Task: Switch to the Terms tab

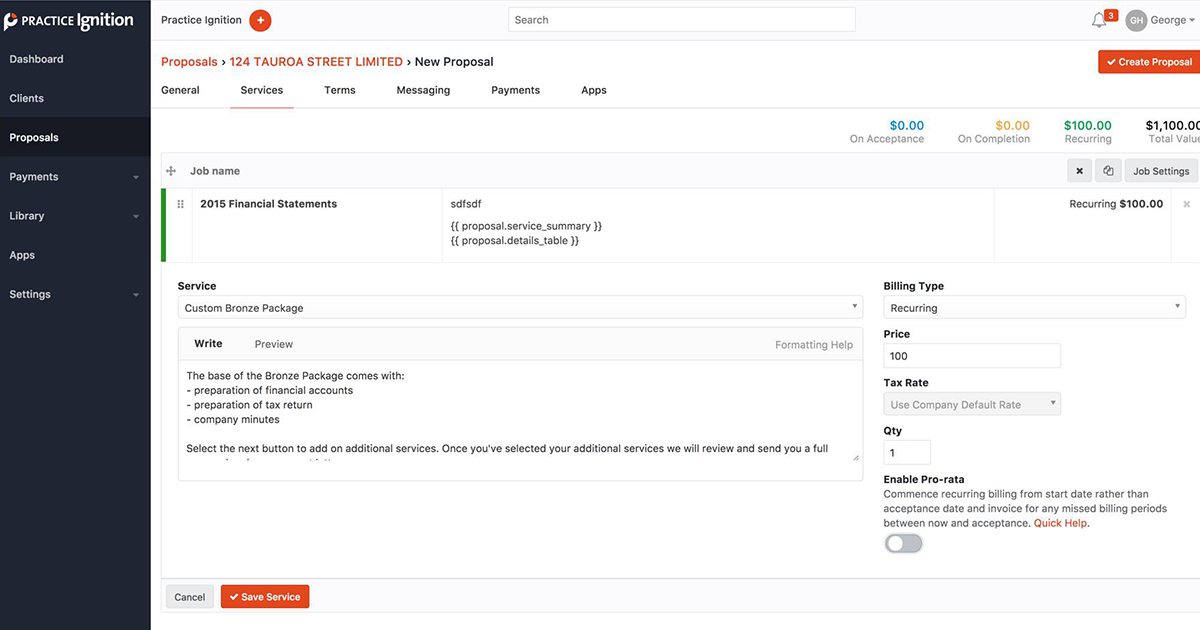Action: [340, 90]
